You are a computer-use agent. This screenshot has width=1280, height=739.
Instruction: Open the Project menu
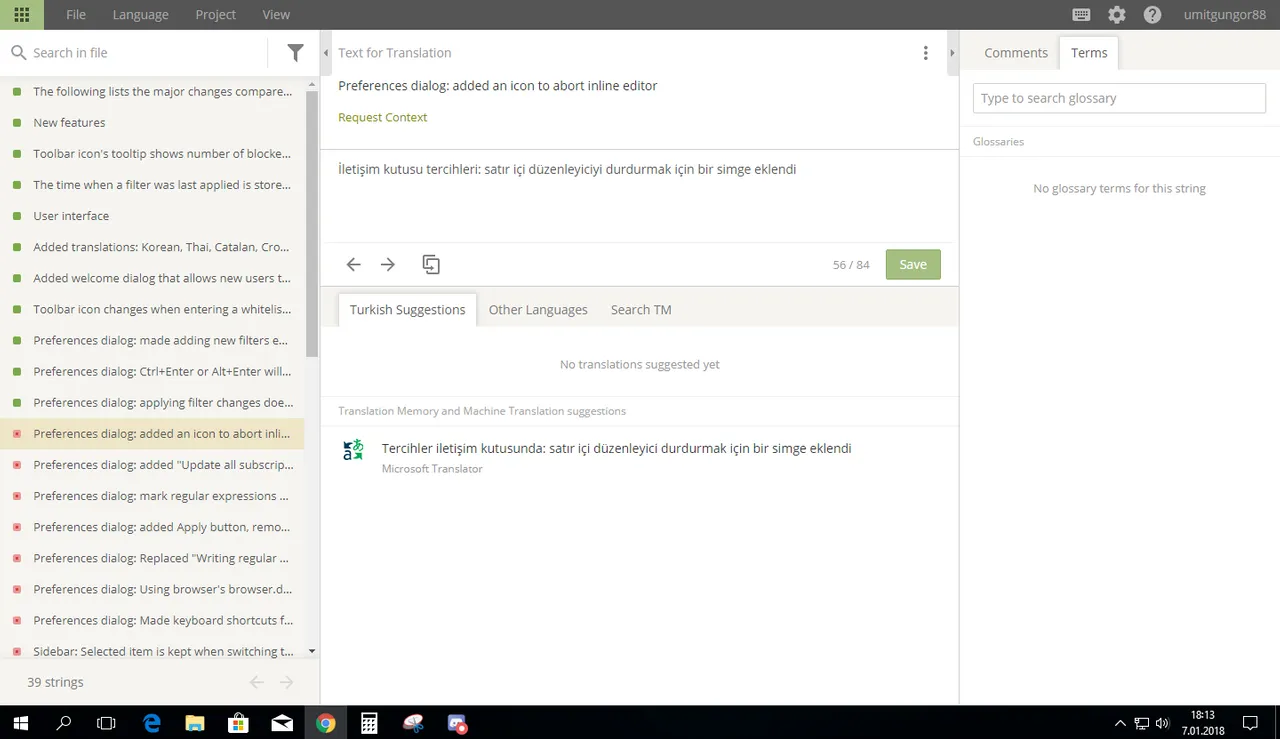[216, 15]
